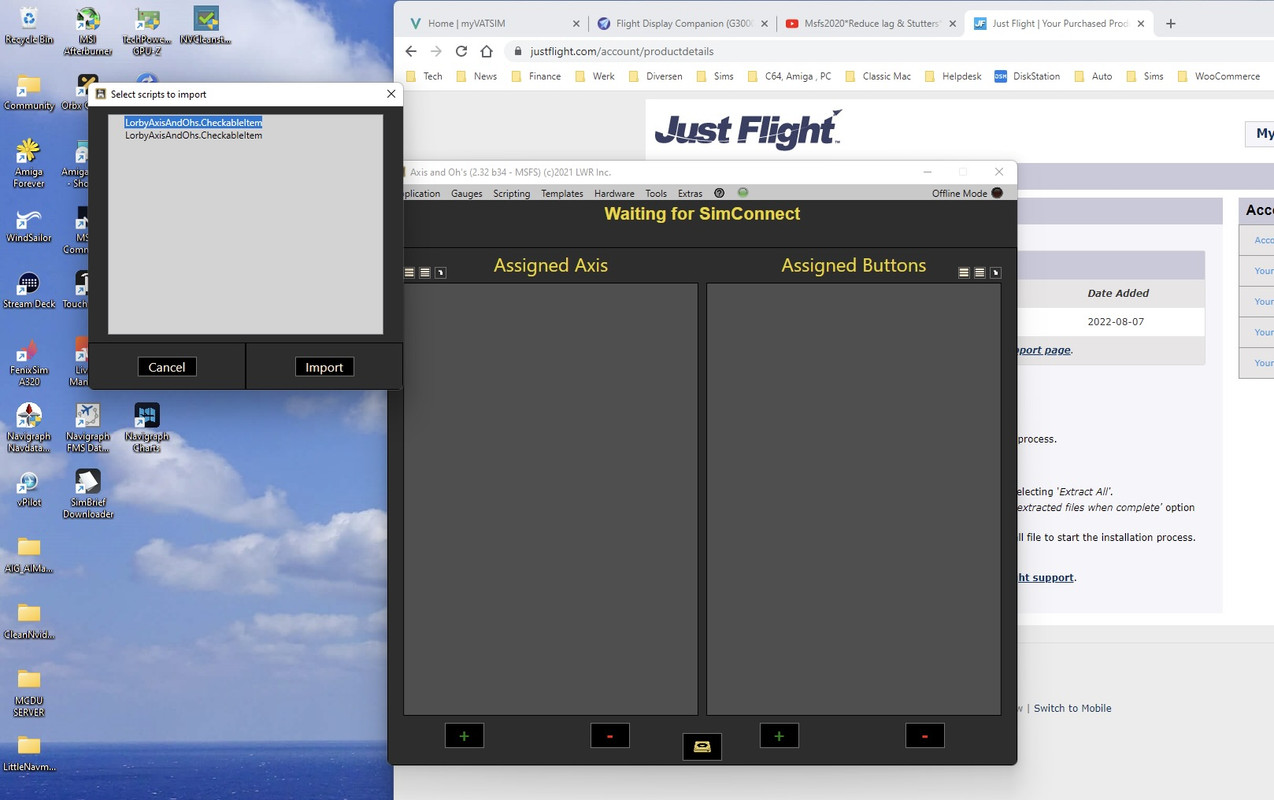The height and width of the screenshot is (800, 1274).
Task: Launch Amiga Forever from the desktop
Action: pyautogui.click(x=29, y=163)
